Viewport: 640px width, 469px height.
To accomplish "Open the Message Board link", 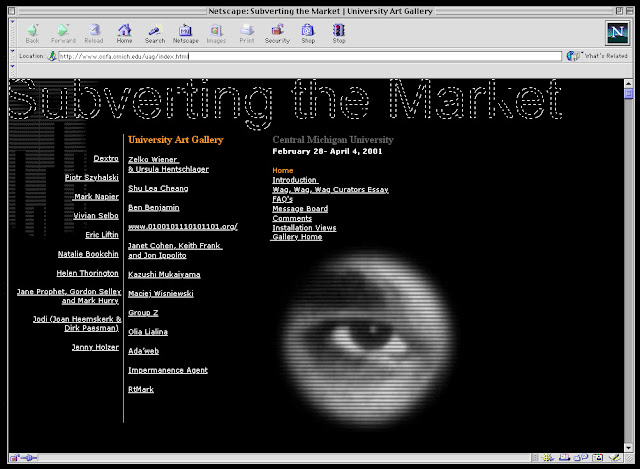I will click(x=300, y=209).
